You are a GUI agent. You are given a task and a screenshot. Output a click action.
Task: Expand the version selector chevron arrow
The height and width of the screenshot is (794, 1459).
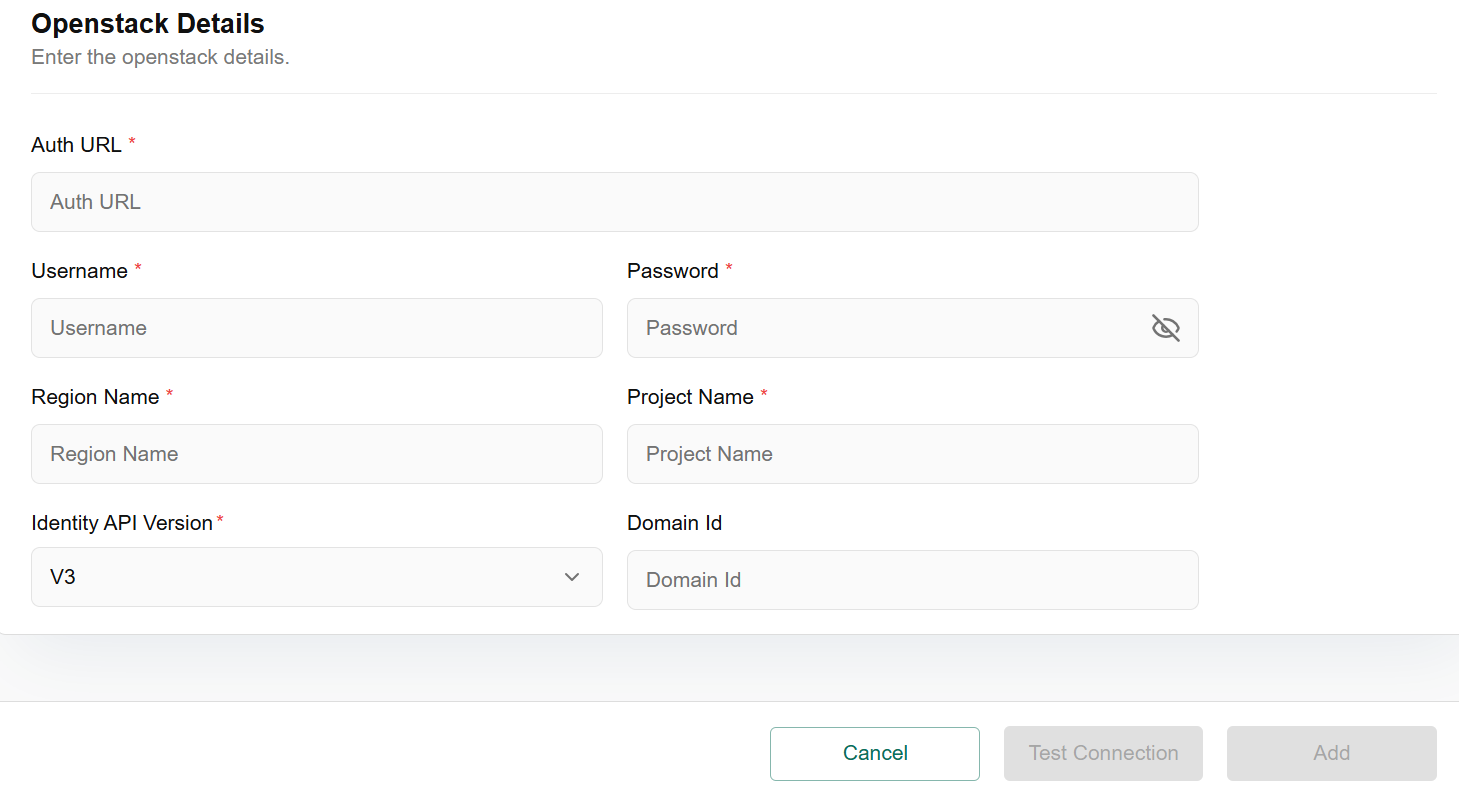(x=572, y=577)
